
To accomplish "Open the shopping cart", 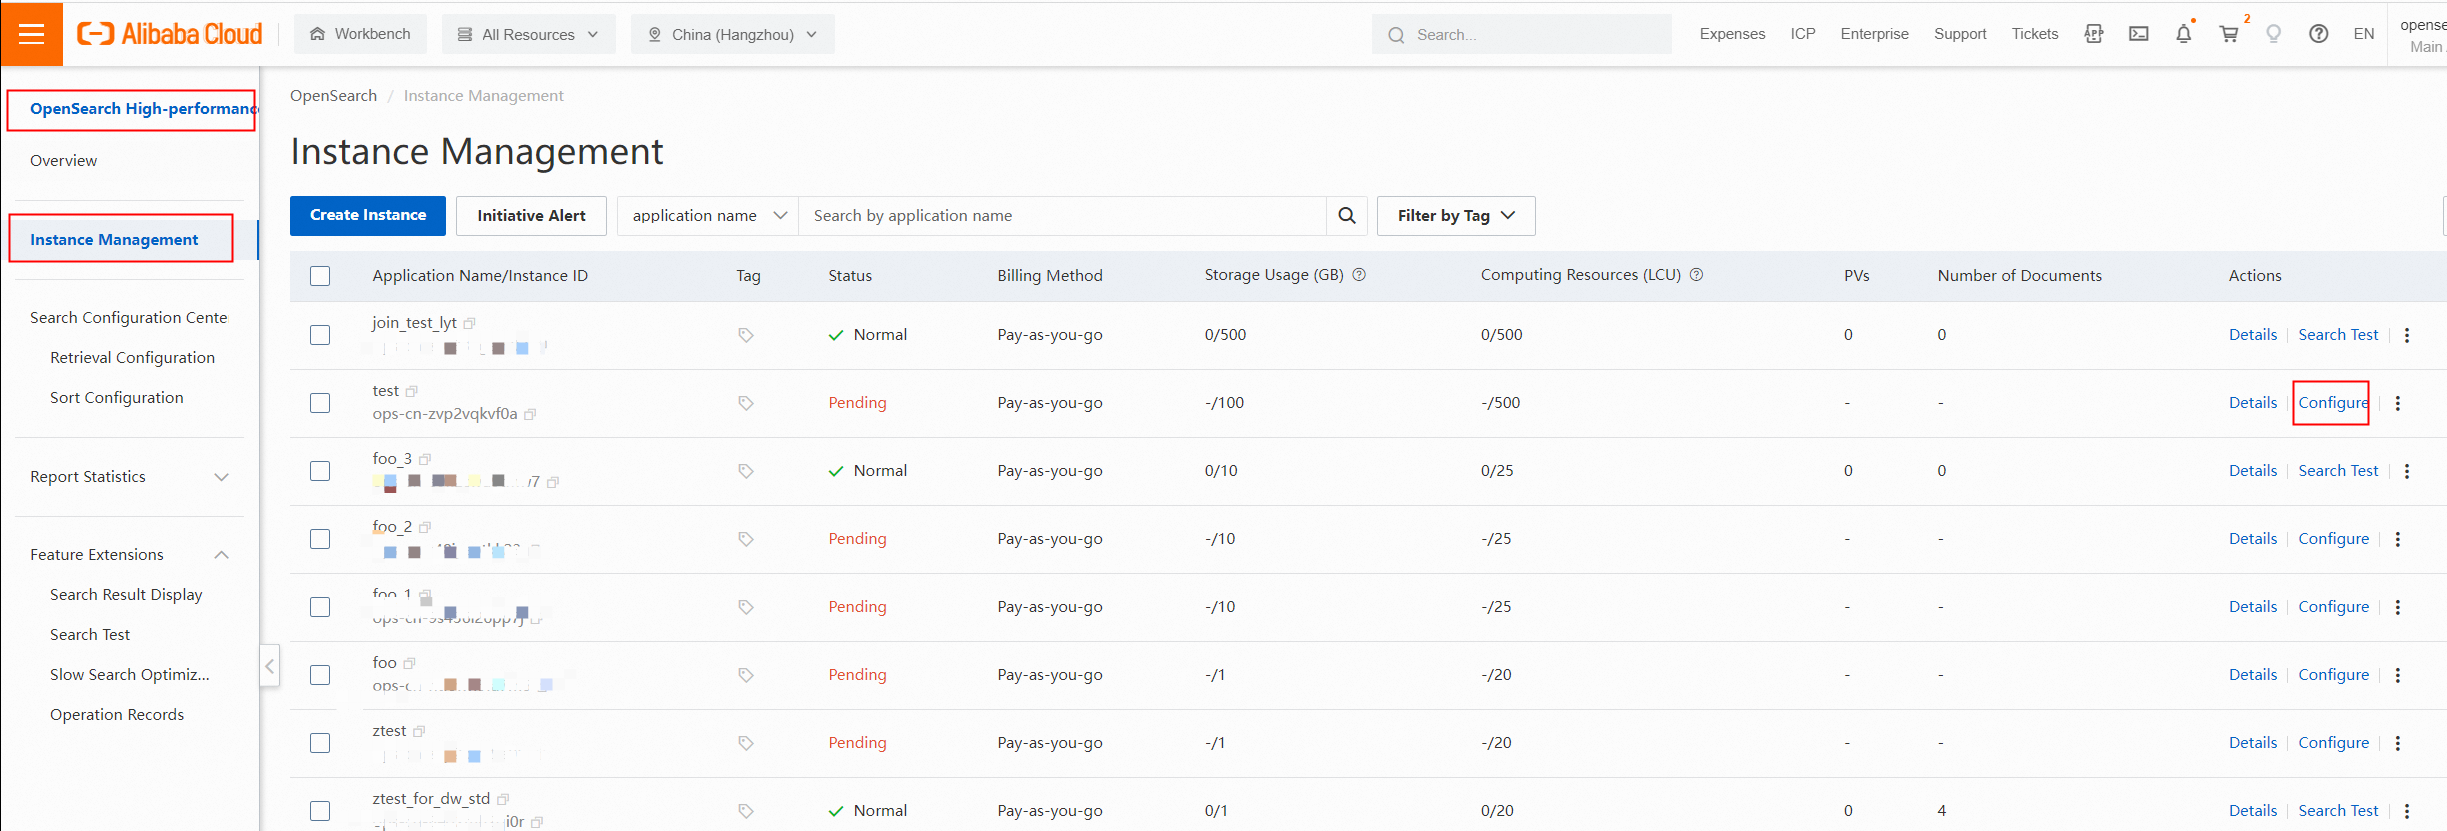I will tap(2229, 34).
